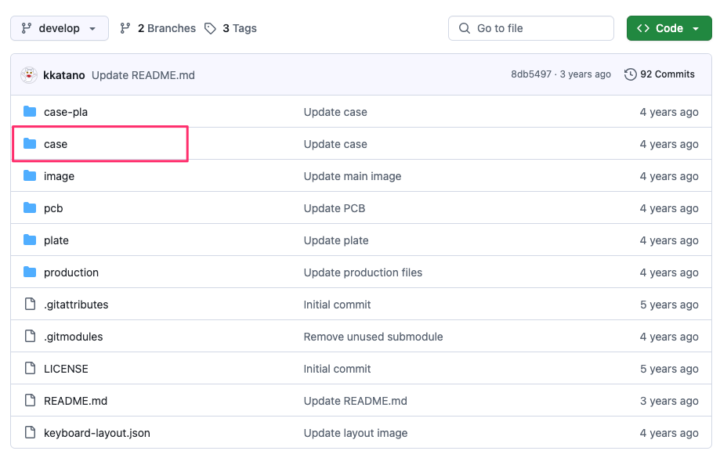Open the case folder
Image resolution: width=720 pixels, height=458 pixels.
pos(56,144)
